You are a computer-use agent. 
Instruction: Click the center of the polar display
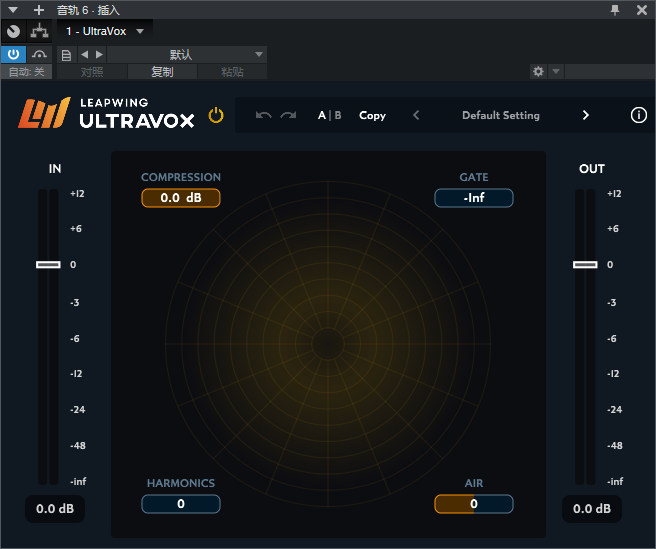tap(328, 344)
